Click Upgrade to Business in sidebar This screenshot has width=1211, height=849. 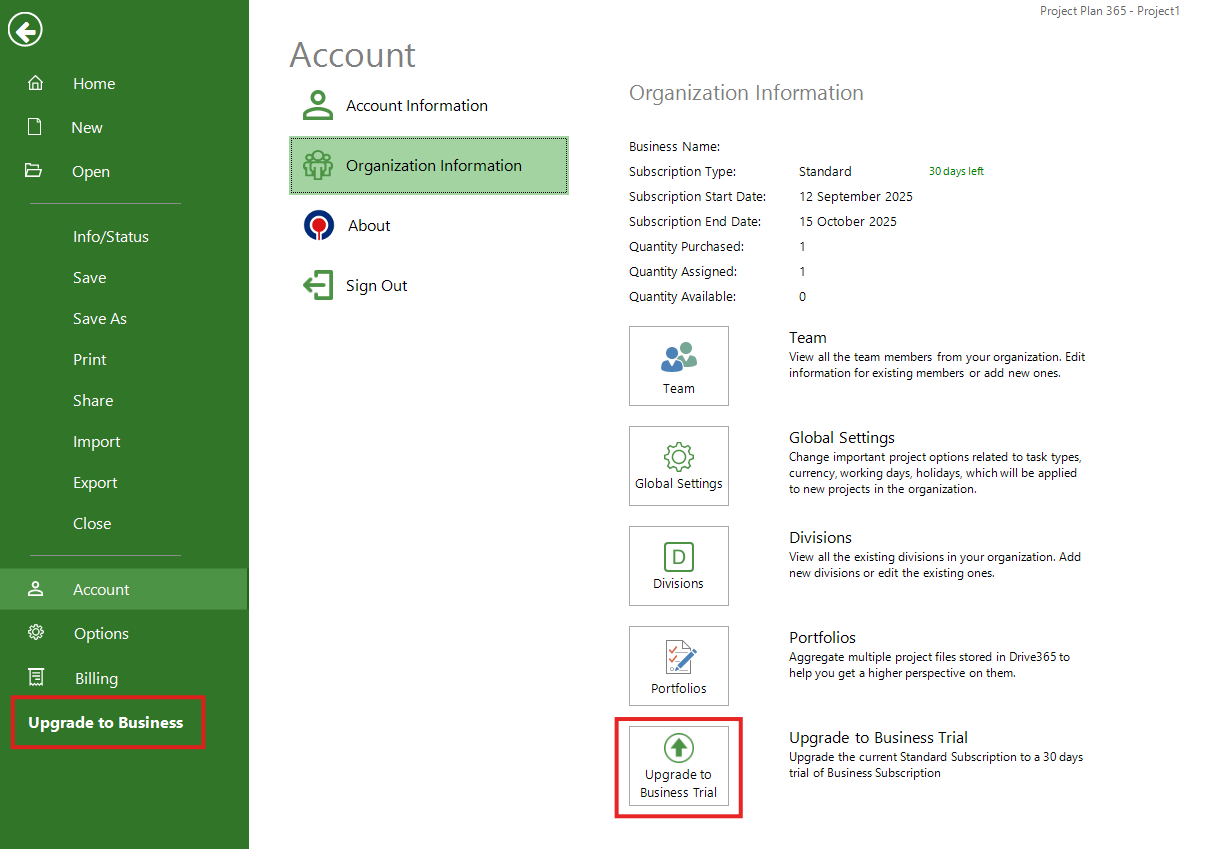pos(106,723)
